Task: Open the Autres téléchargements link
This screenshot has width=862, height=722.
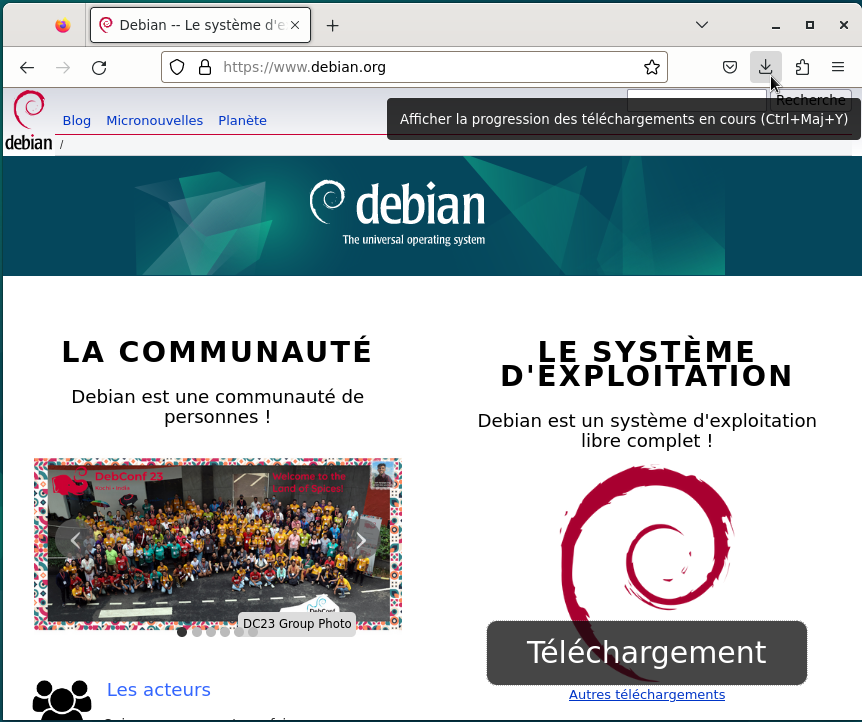Action: tap(647, 695)
